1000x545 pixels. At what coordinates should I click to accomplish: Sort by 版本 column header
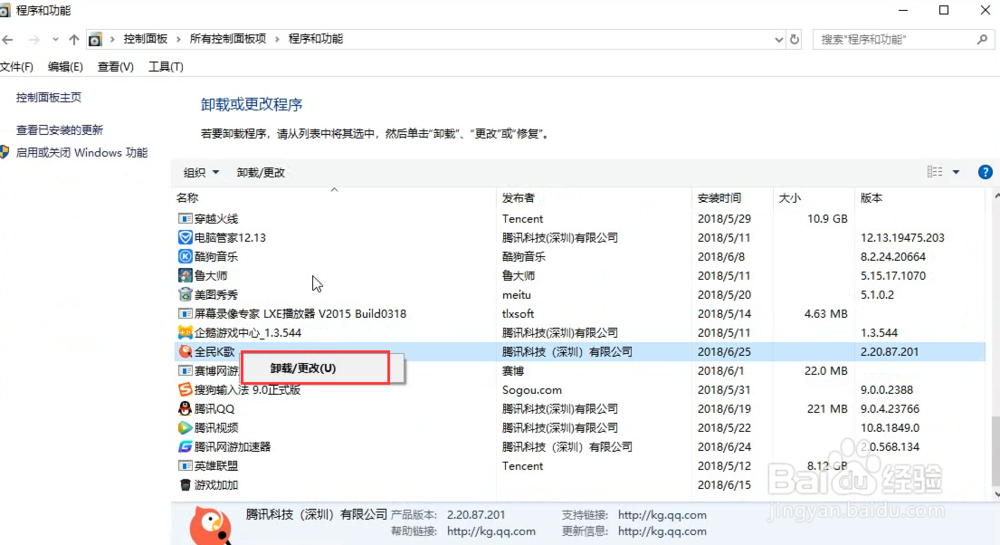[x=920, y=198]
